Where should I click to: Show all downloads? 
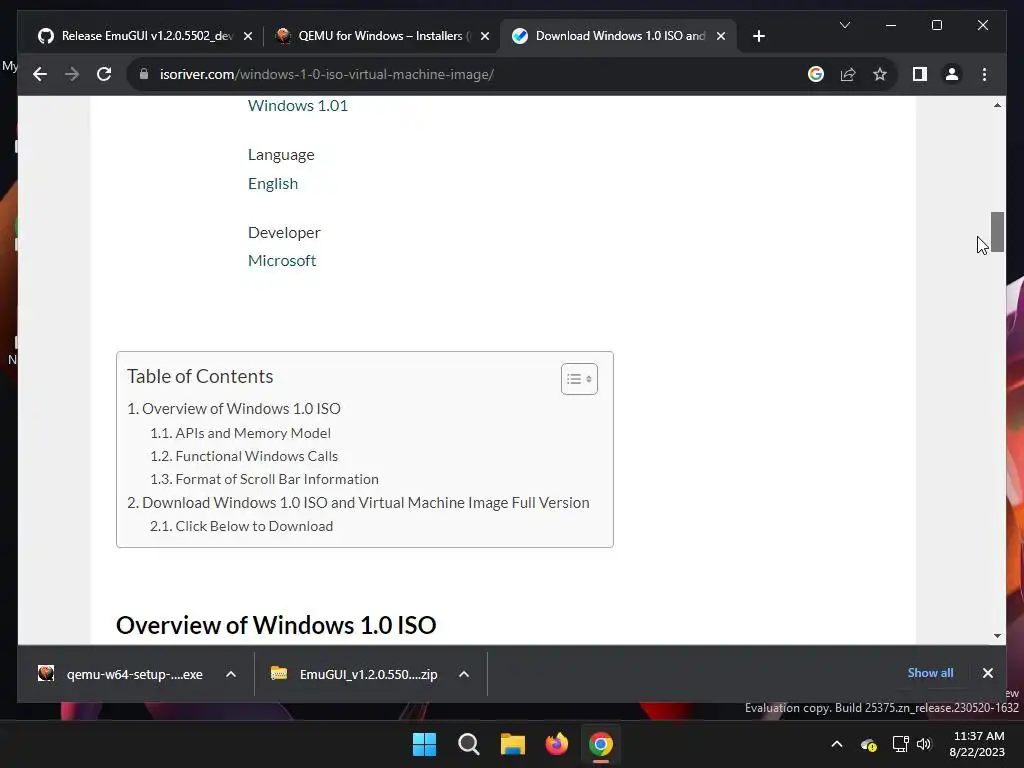[x=930, y=673]
